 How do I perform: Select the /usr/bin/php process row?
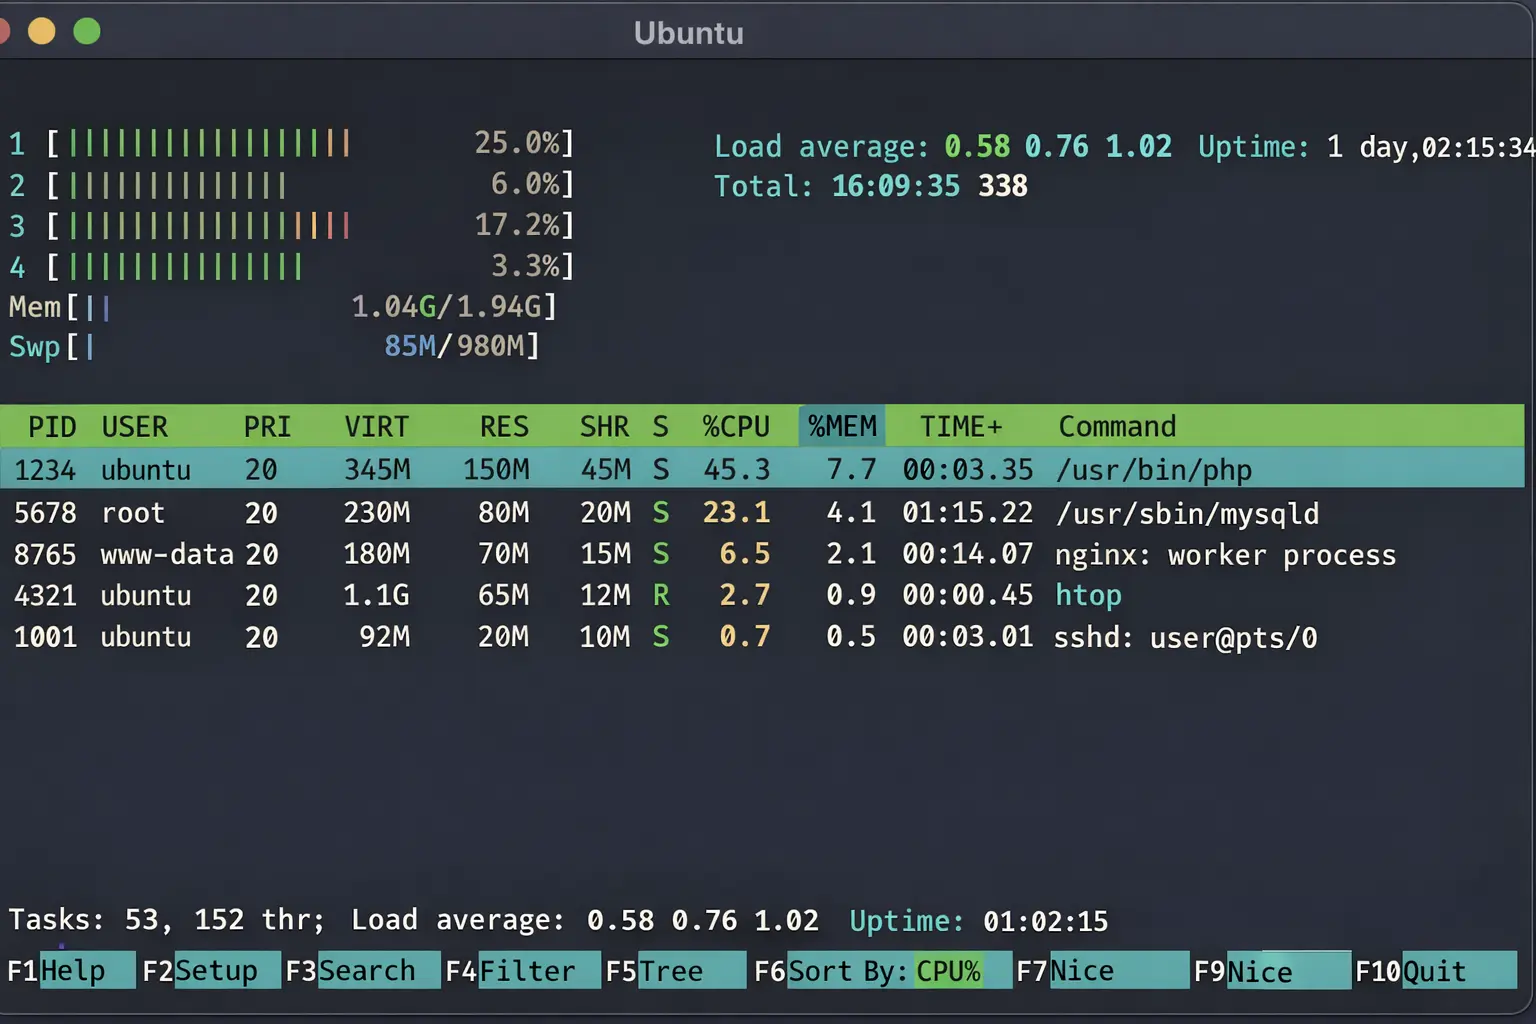(x=762, y=469)
